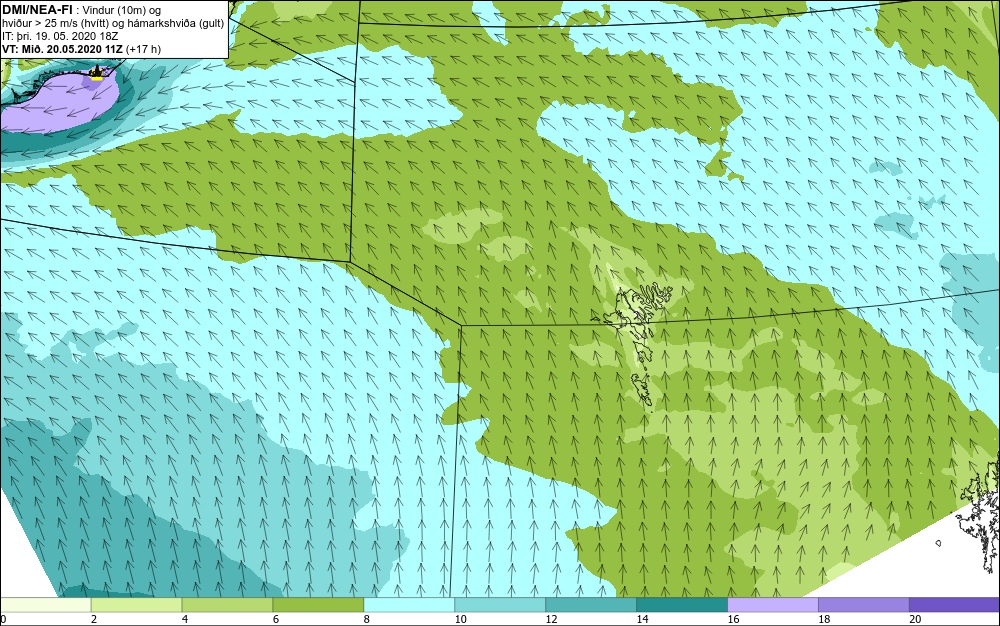This screenshot has height=626, width=1000.
Task: Click the 8–10 m/s pale cyan swatch
Action: pos(409,605)
